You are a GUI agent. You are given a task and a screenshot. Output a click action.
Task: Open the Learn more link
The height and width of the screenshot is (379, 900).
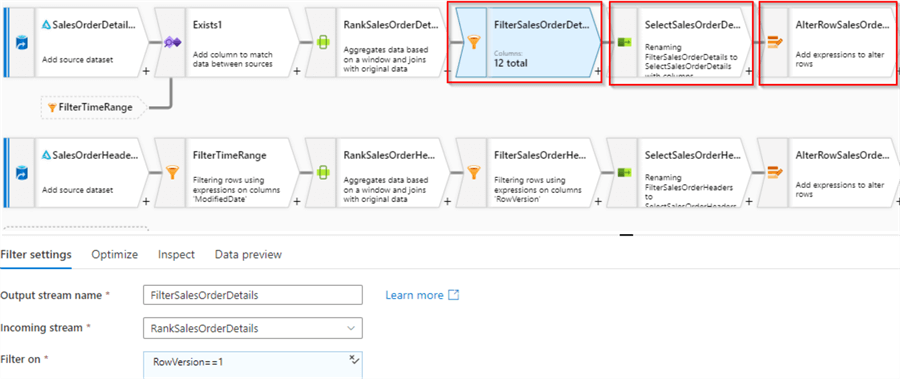pyautogui.click(x=414, y=295)
